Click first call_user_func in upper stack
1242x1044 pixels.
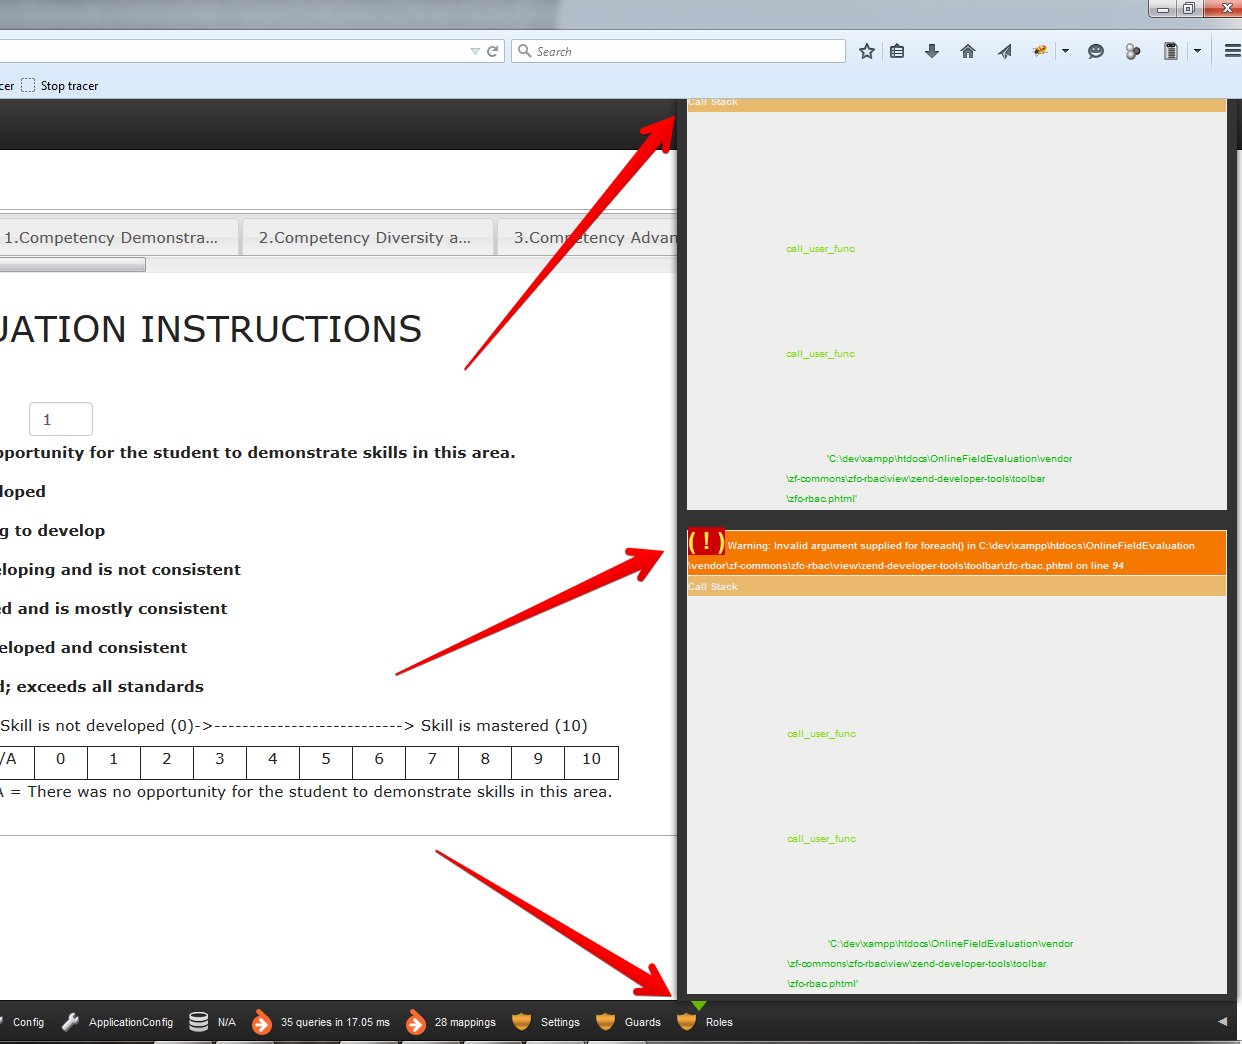click(x=820, y=249)
